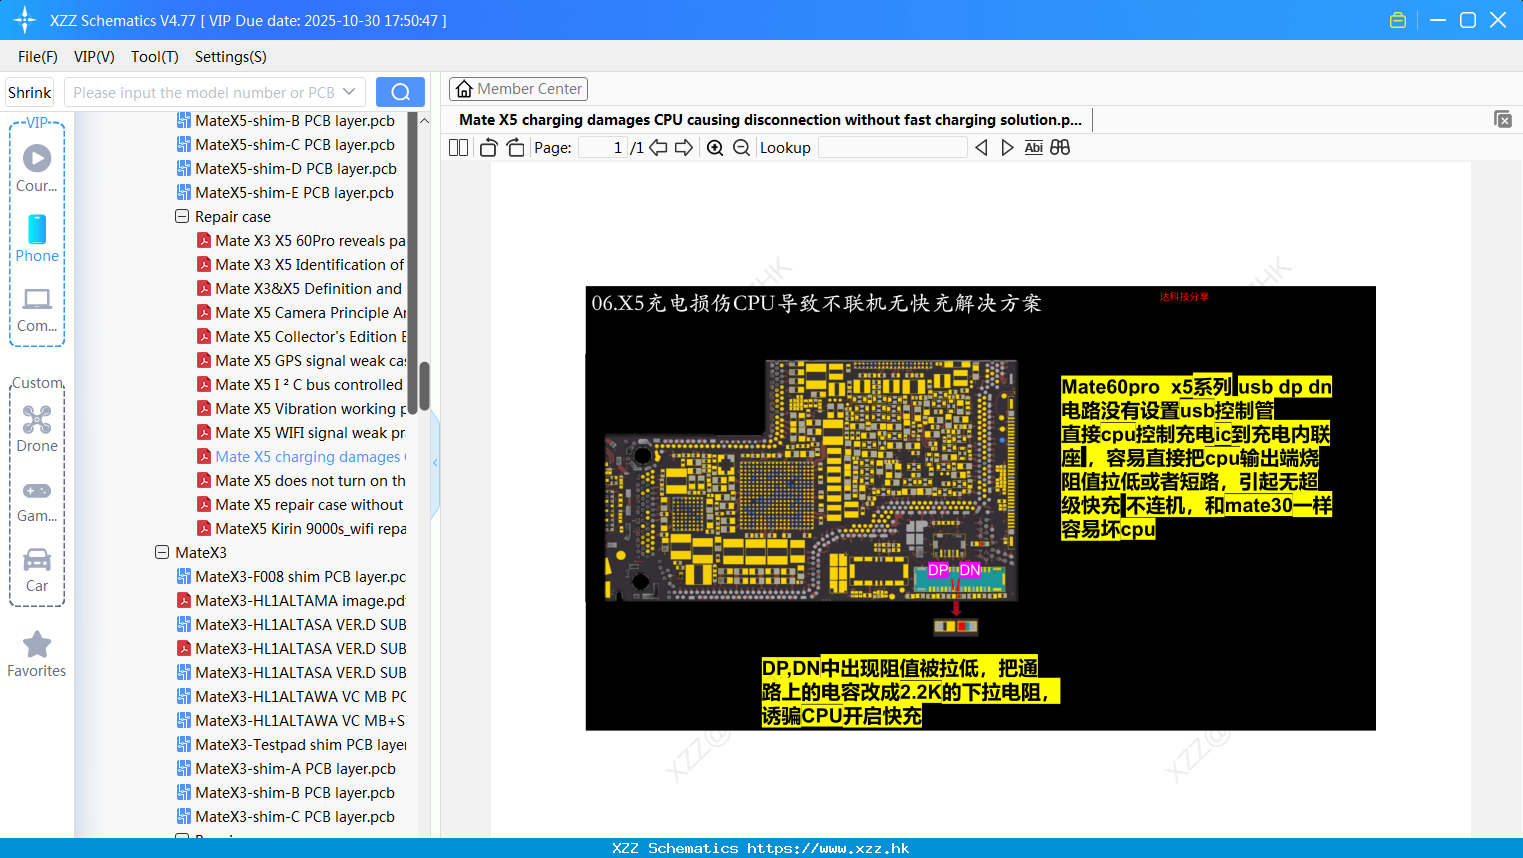This screenshot has height=858, width=1523.
Task: Open the File(F) menu
Action: click(38, 57)
